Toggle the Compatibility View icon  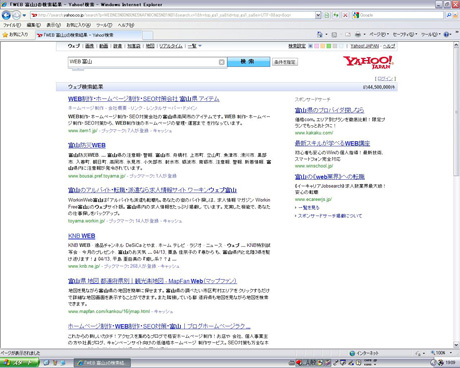click(x=327, y=15)
